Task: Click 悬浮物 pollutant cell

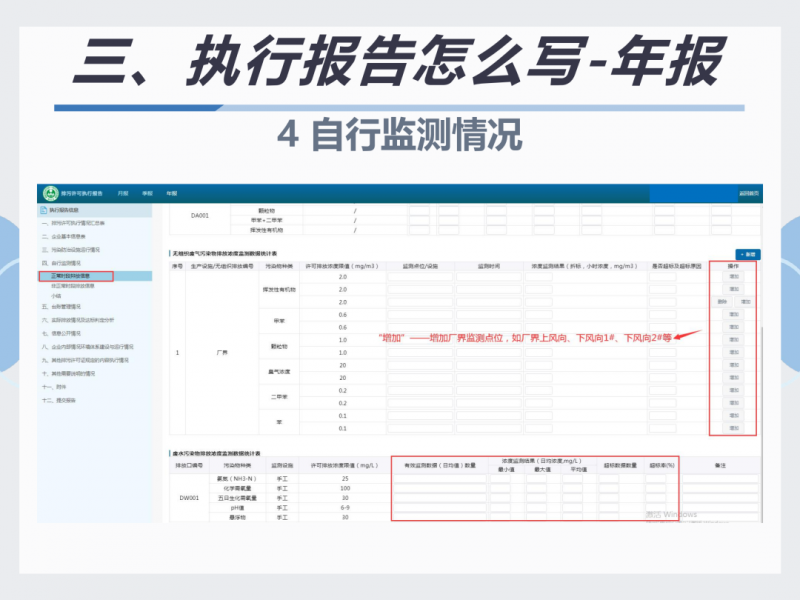Action: point(237,517)
